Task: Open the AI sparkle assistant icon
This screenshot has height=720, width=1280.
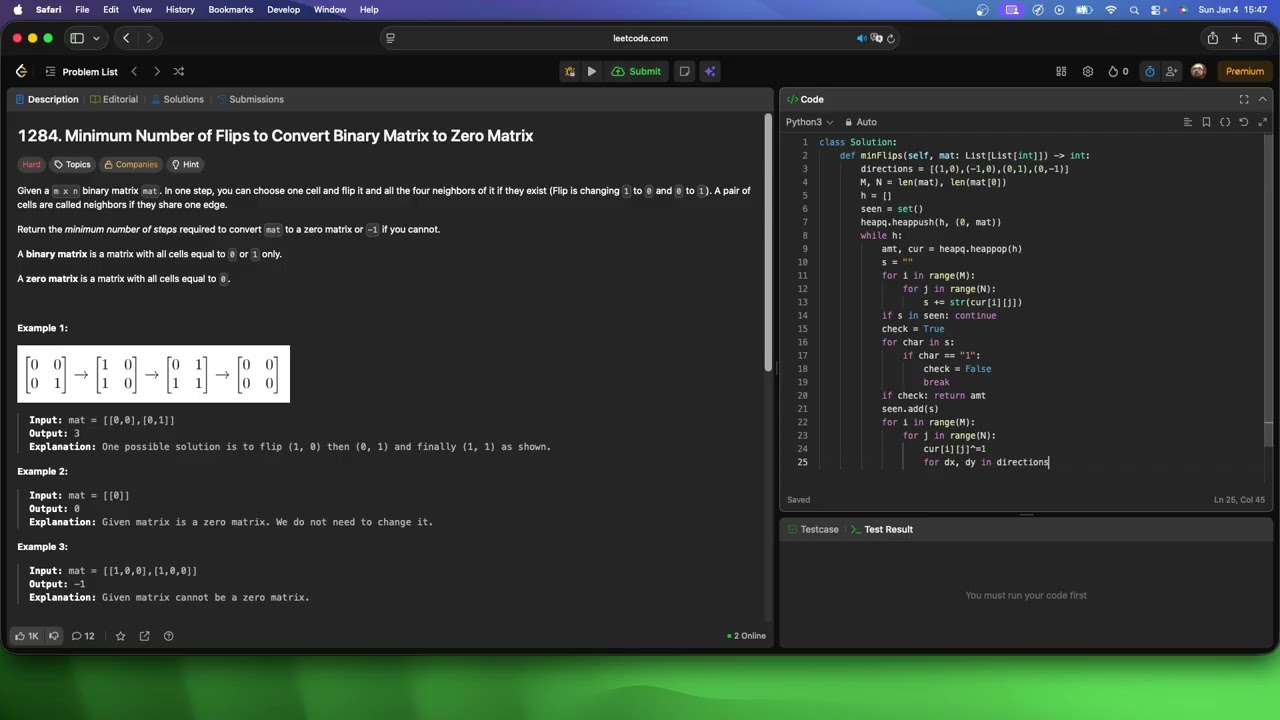Action: coord(709,71)
